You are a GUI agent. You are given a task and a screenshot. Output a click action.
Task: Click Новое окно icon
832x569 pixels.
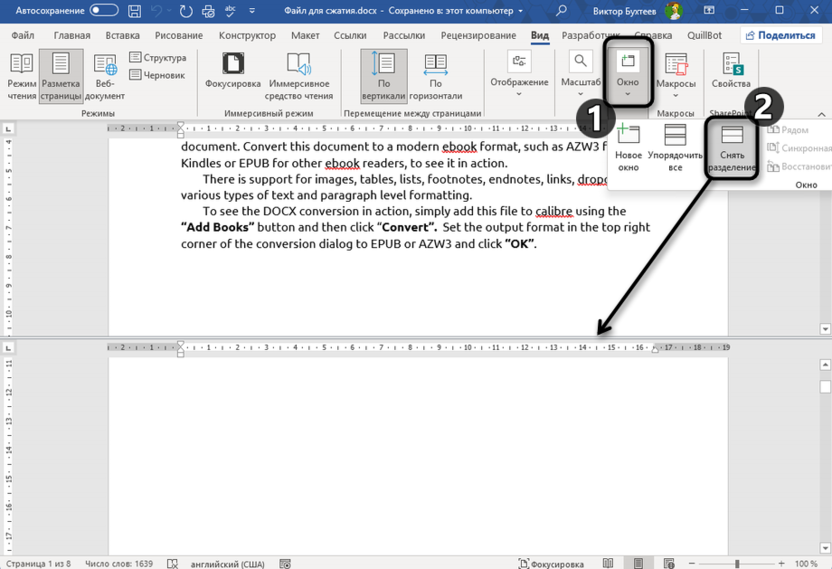point(628,148)
